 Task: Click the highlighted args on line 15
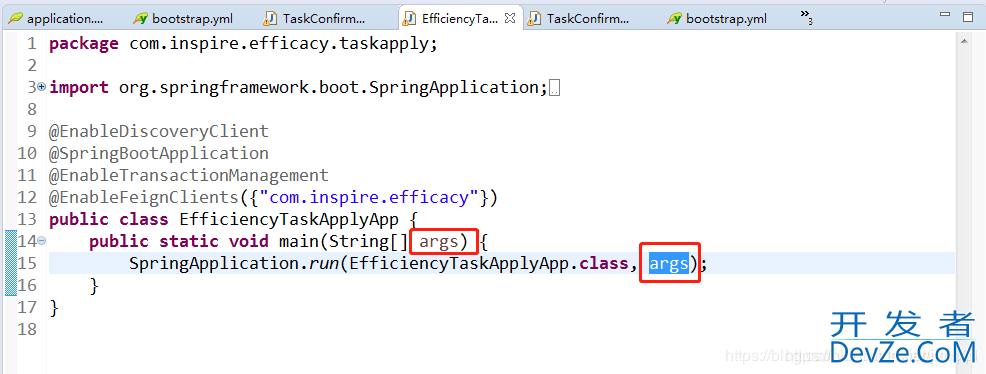click(x=669, y=263)
